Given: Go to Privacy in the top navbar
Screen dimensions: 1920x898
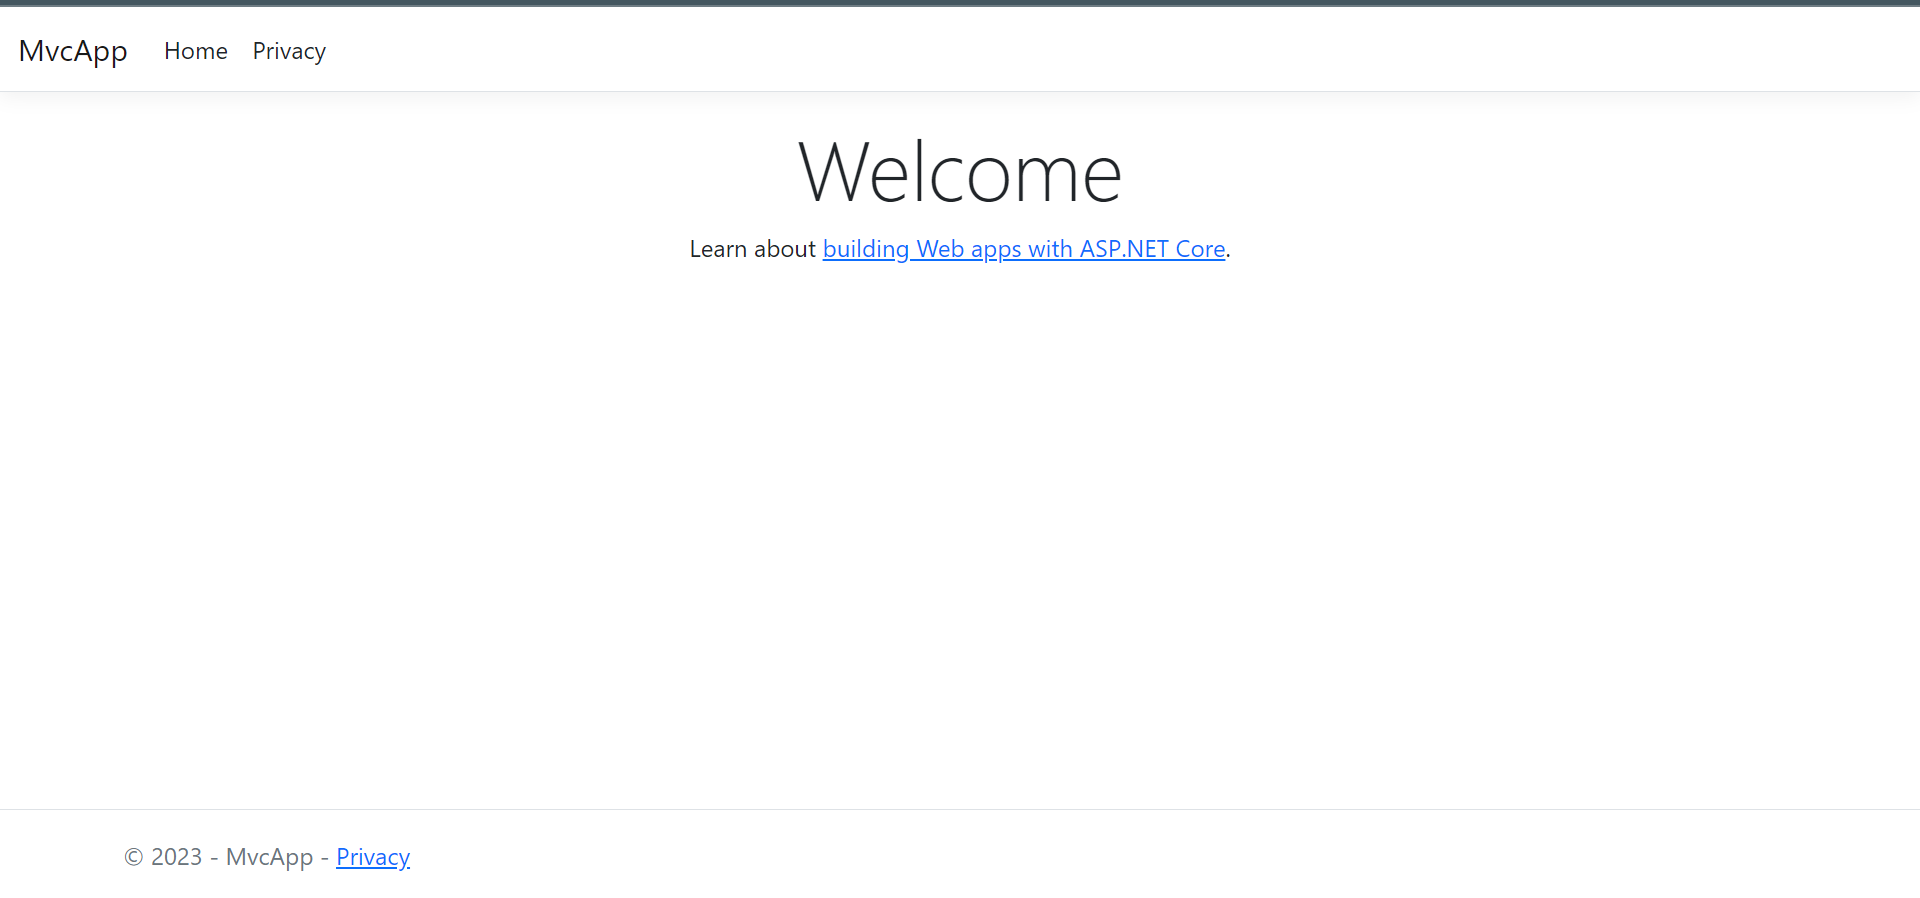Looking at the screenshot, I should pyautogui.click(x=289, y=51).
